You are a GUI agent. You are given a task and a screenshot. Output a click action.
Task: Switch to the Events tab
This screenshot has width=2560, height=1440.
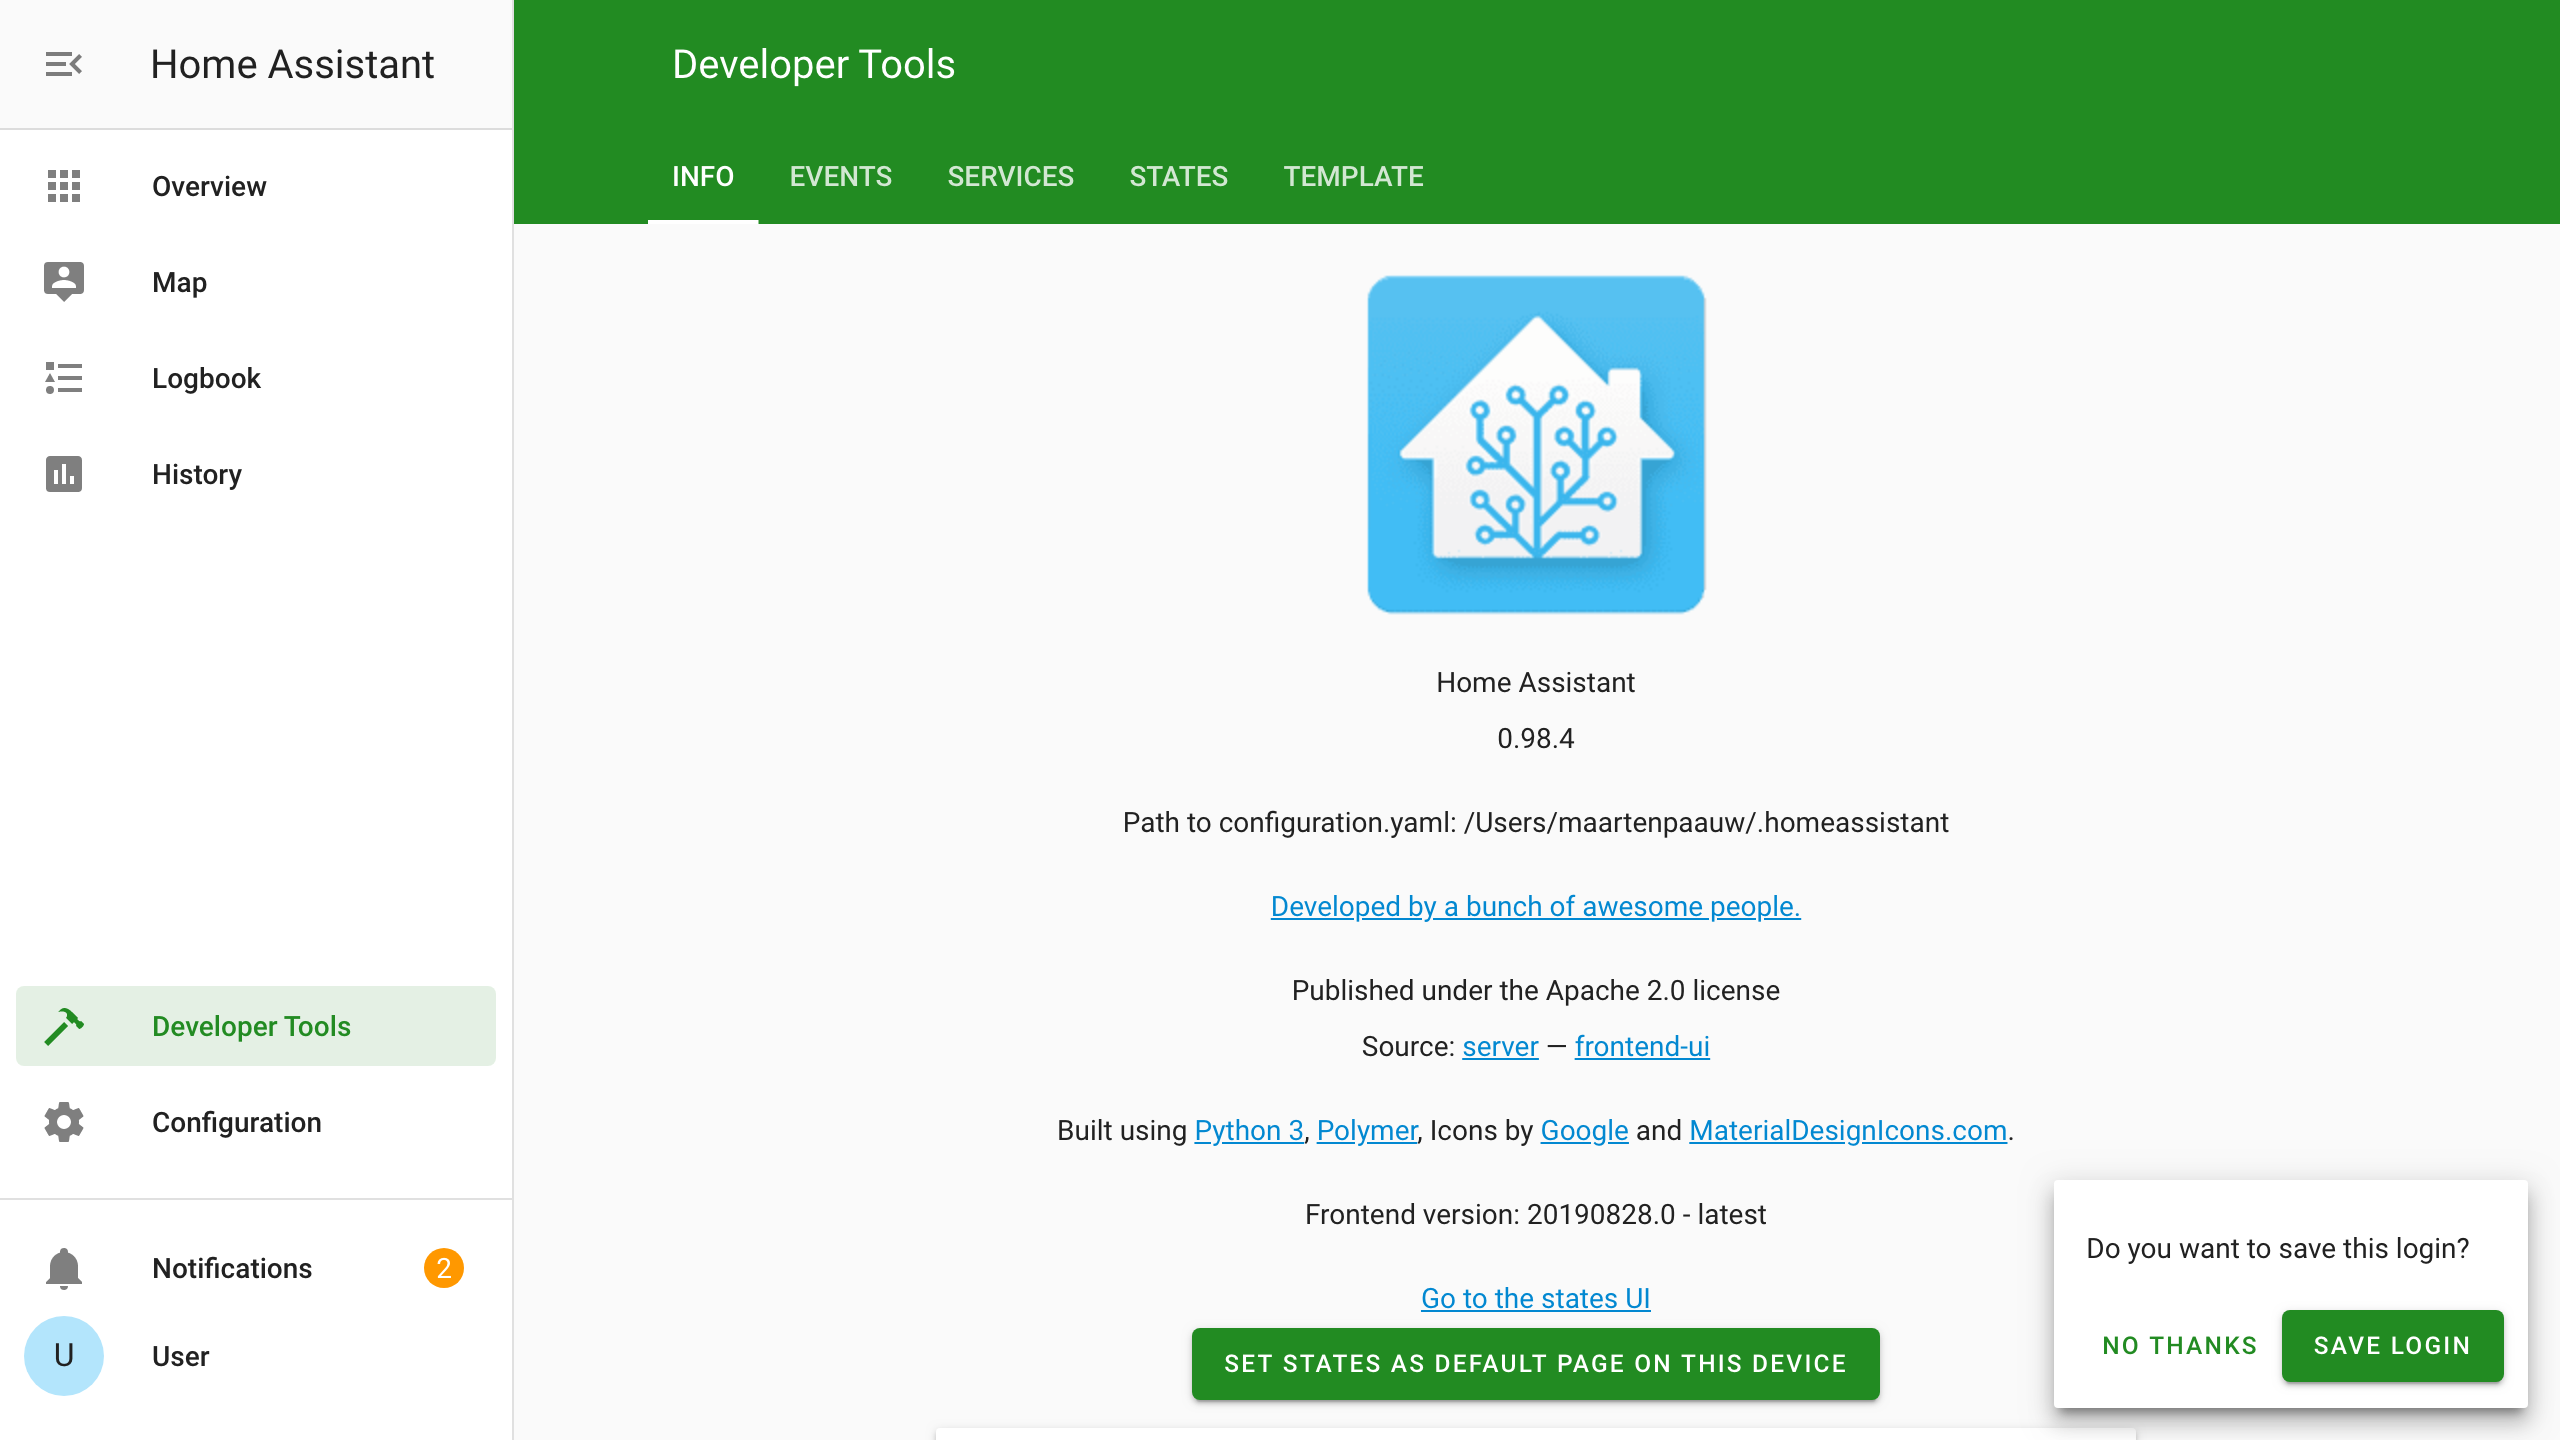840,177
